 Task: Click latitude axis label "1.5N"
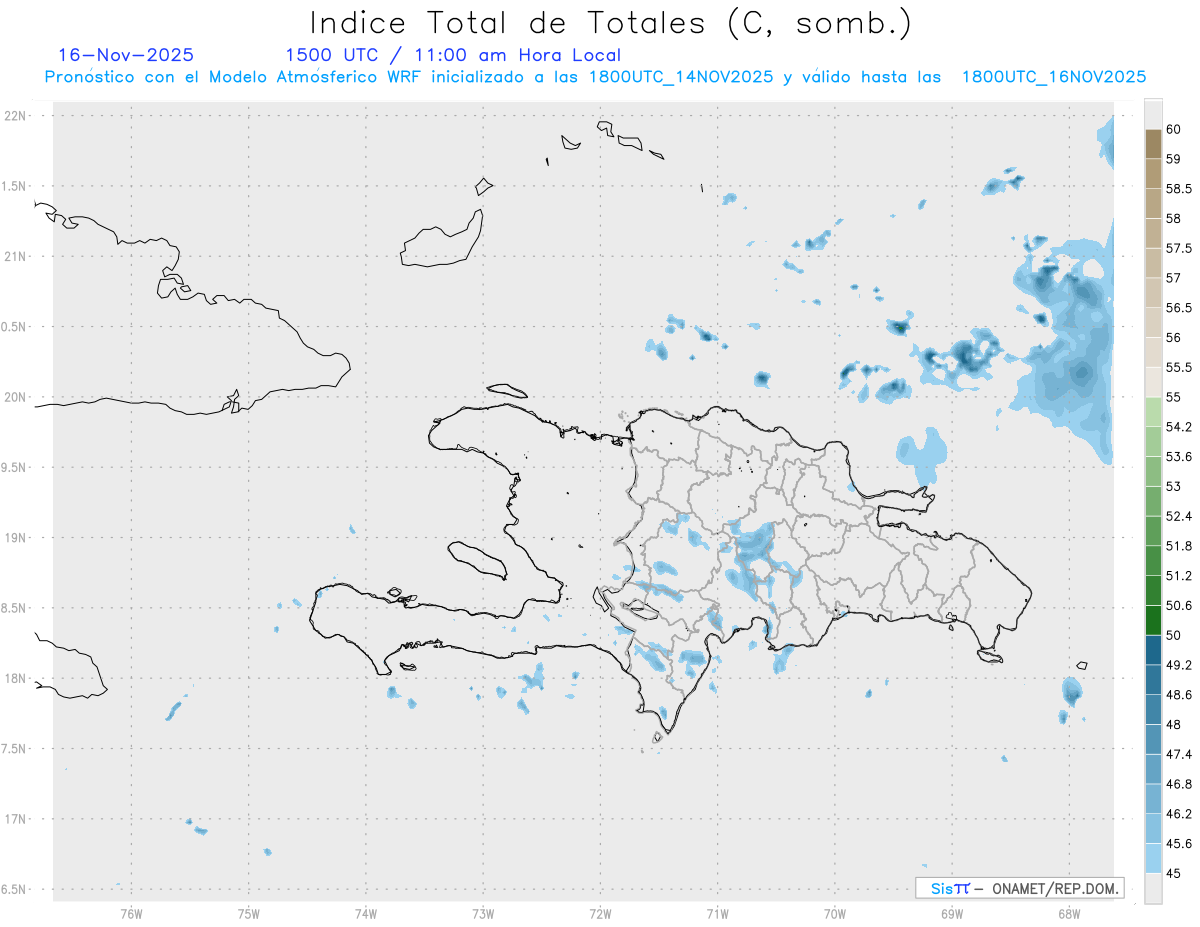click(14, 186)
